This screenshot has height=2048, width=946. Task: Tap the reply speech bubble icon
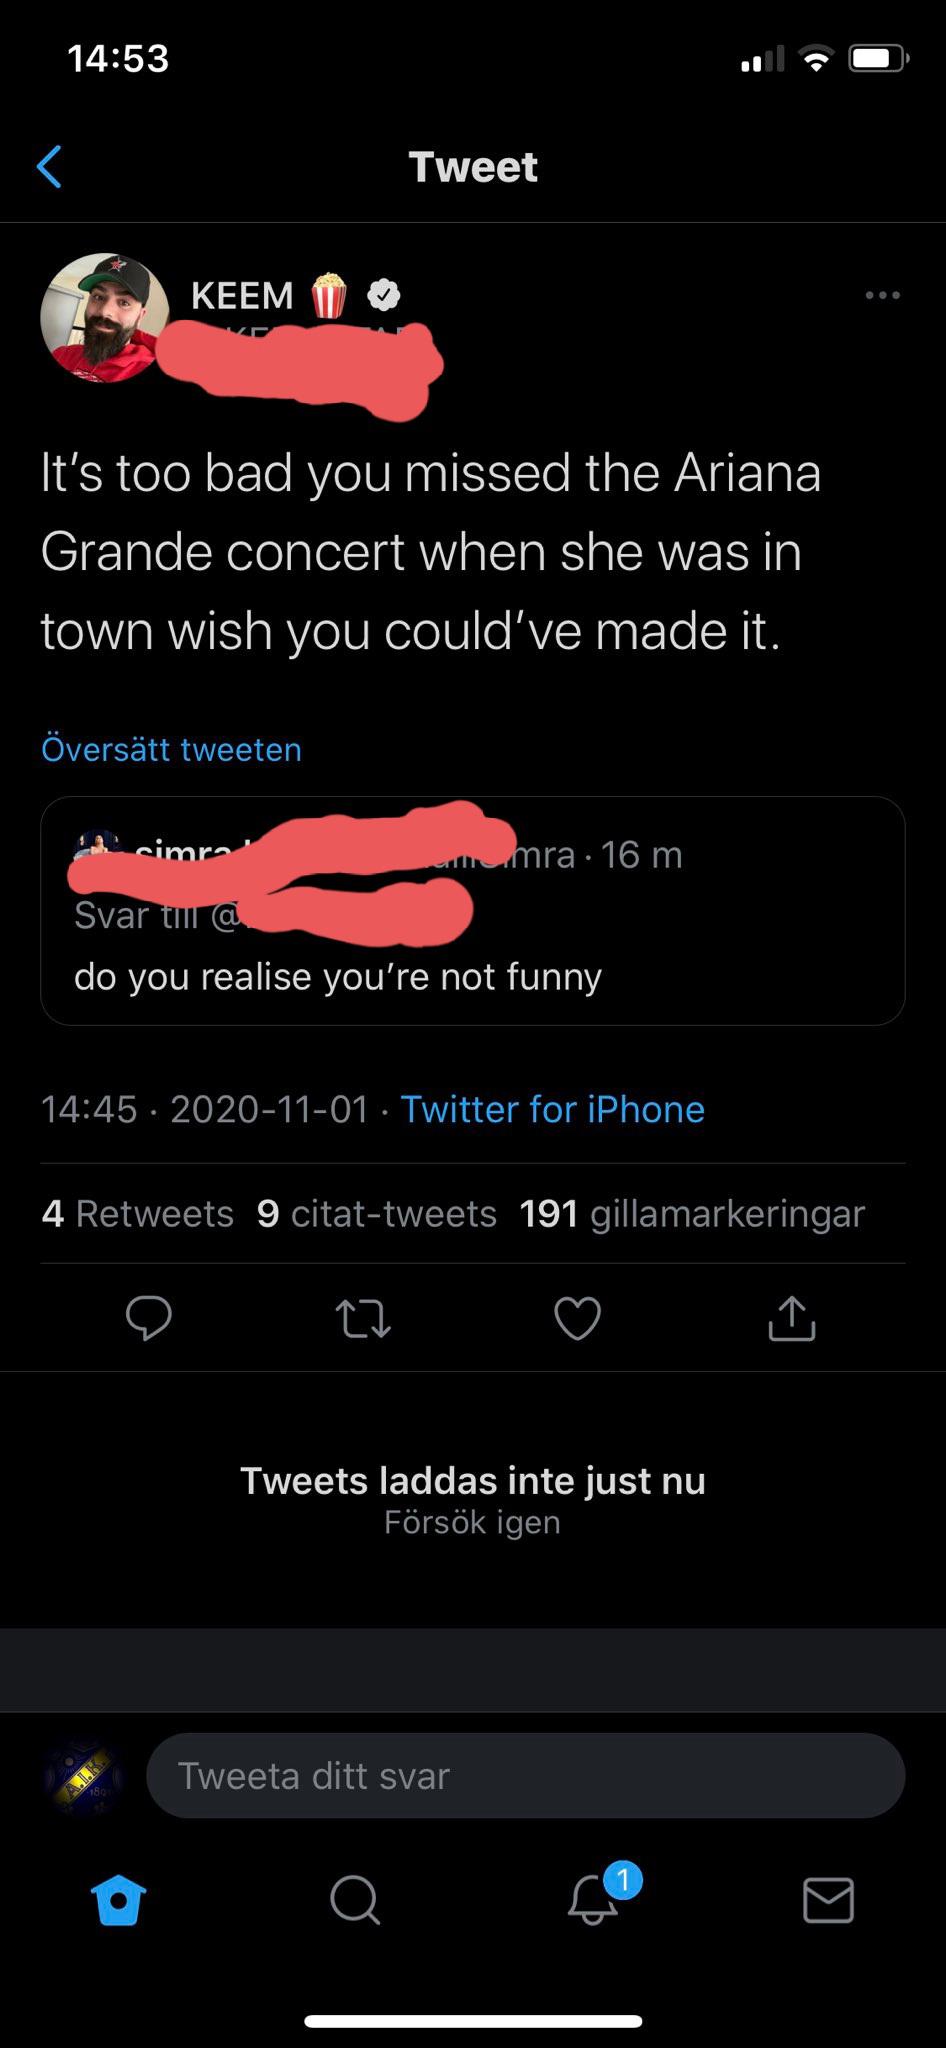[149, 1317]
